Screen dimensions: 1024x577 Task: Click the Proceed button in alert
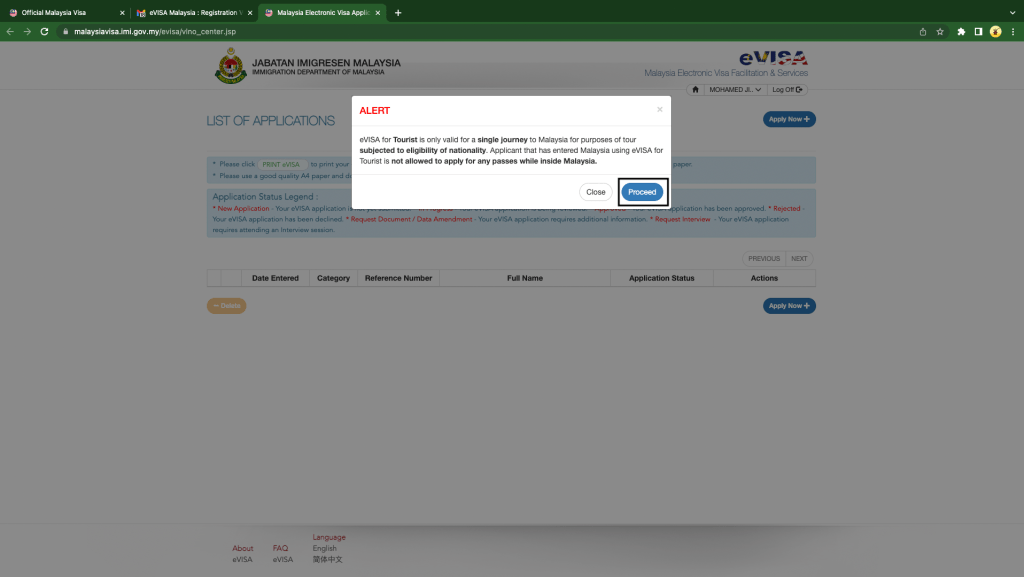(642, 192)
